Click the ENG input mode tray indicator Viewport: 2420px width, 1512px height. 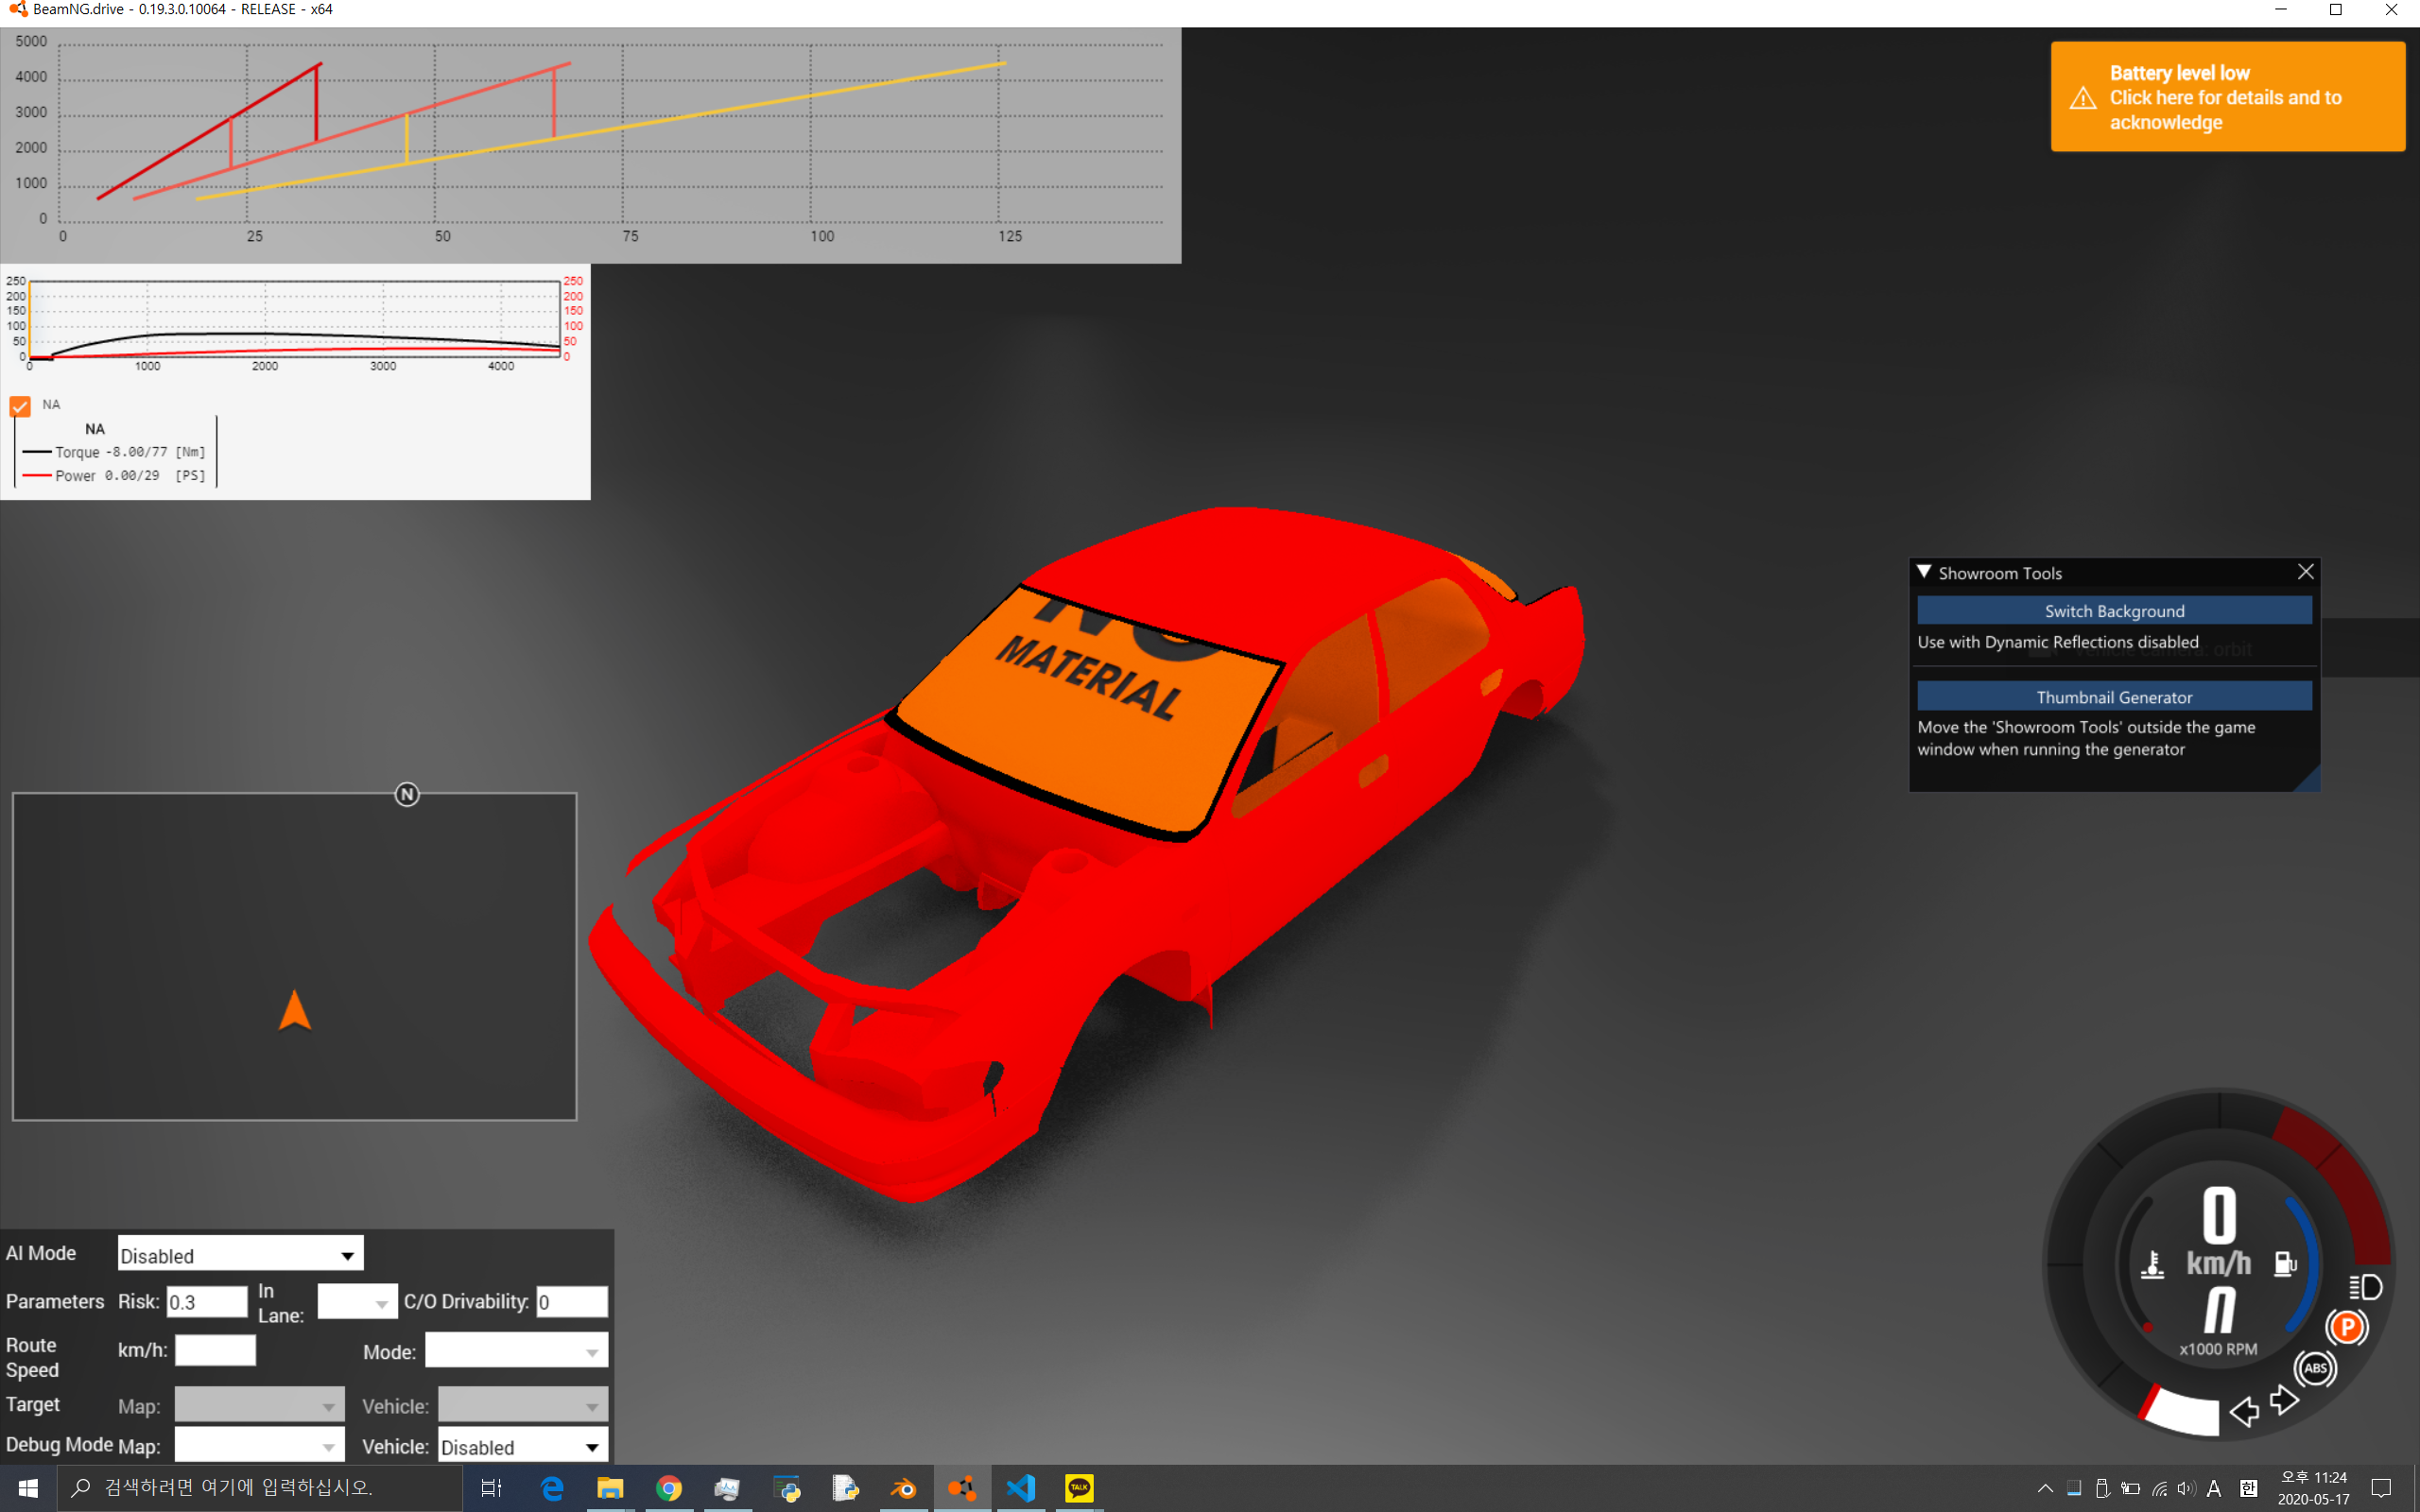2214,1488
